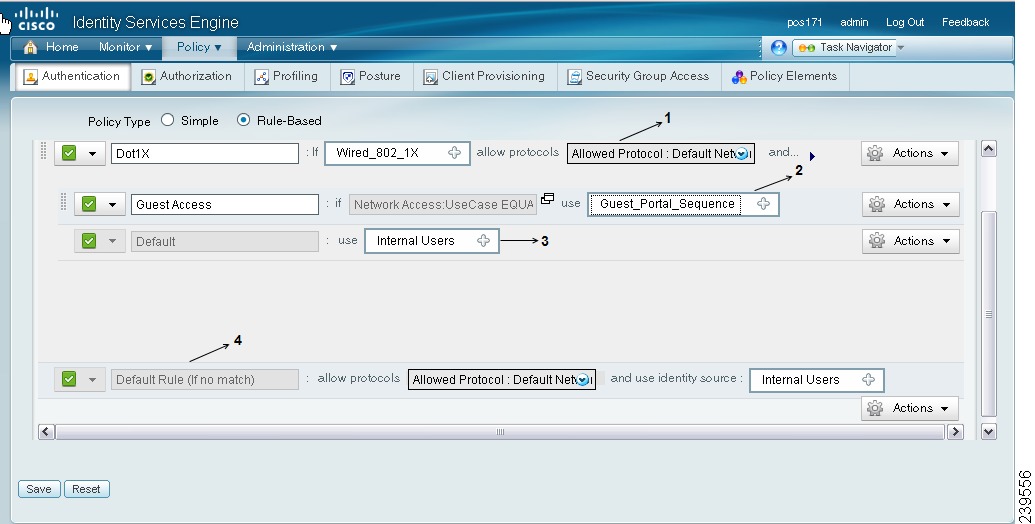Expand the blue arrow after 'and...'
The height and width of the screenshot is (524, 1035).
click(812, 156)
